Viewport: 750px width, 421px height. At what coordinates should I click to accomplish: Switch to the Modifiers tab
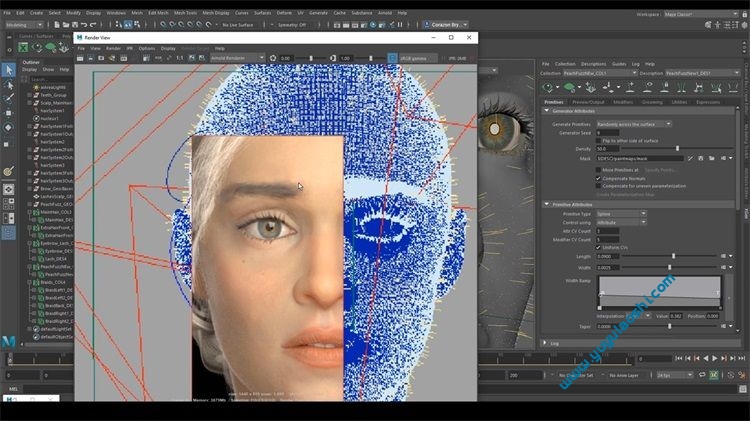click(623, 102)
